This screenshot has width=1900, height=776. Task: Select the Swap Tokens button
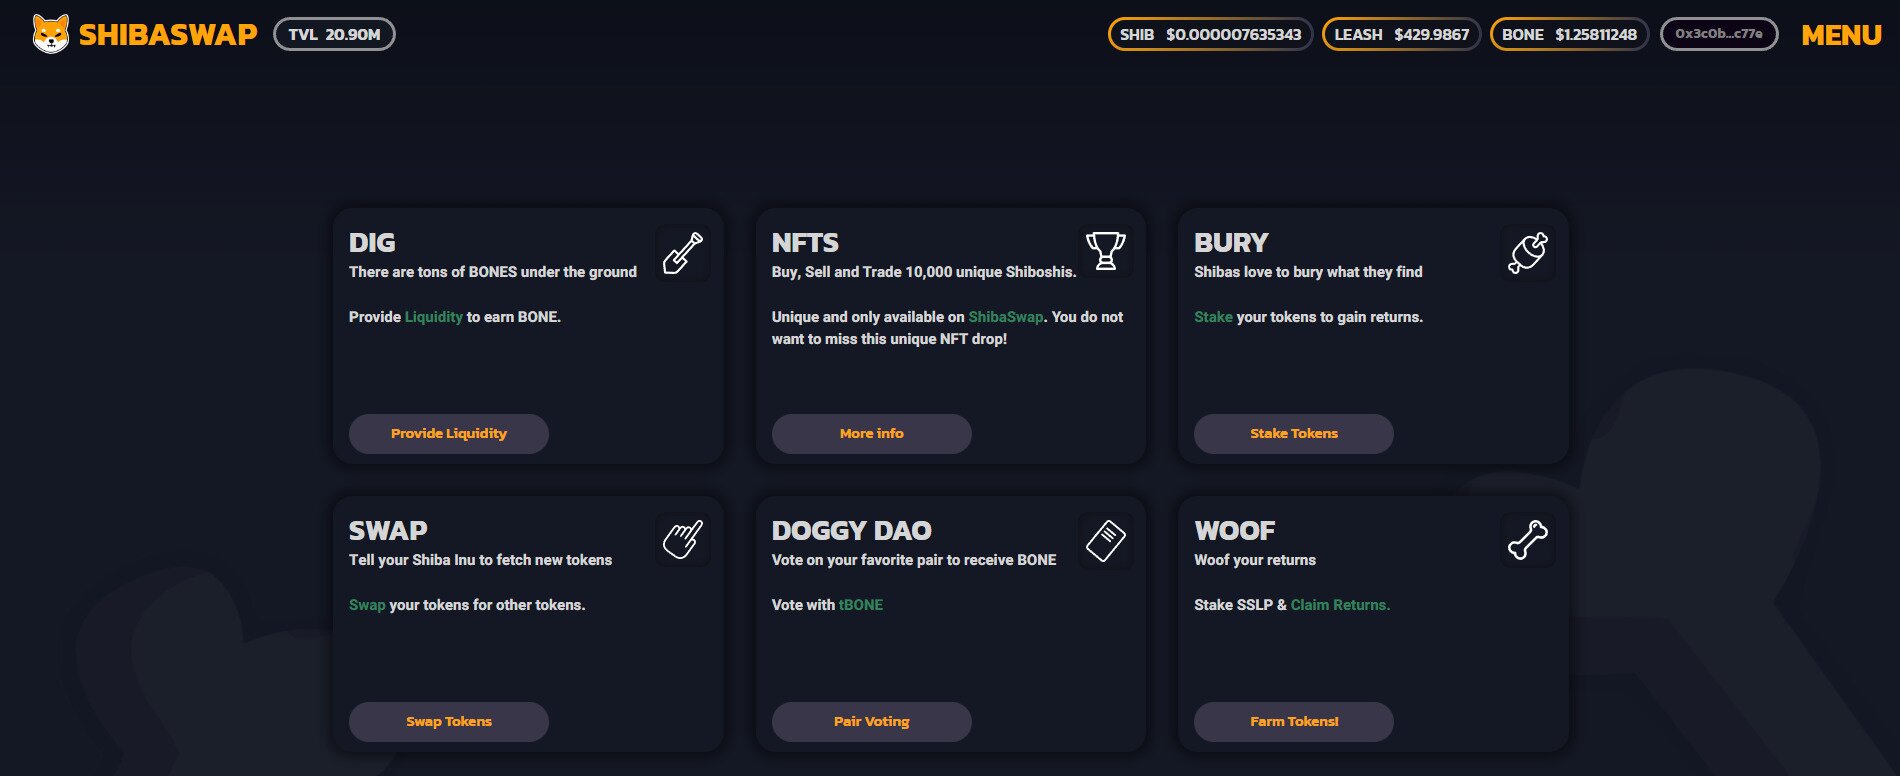tap(449, 722)
